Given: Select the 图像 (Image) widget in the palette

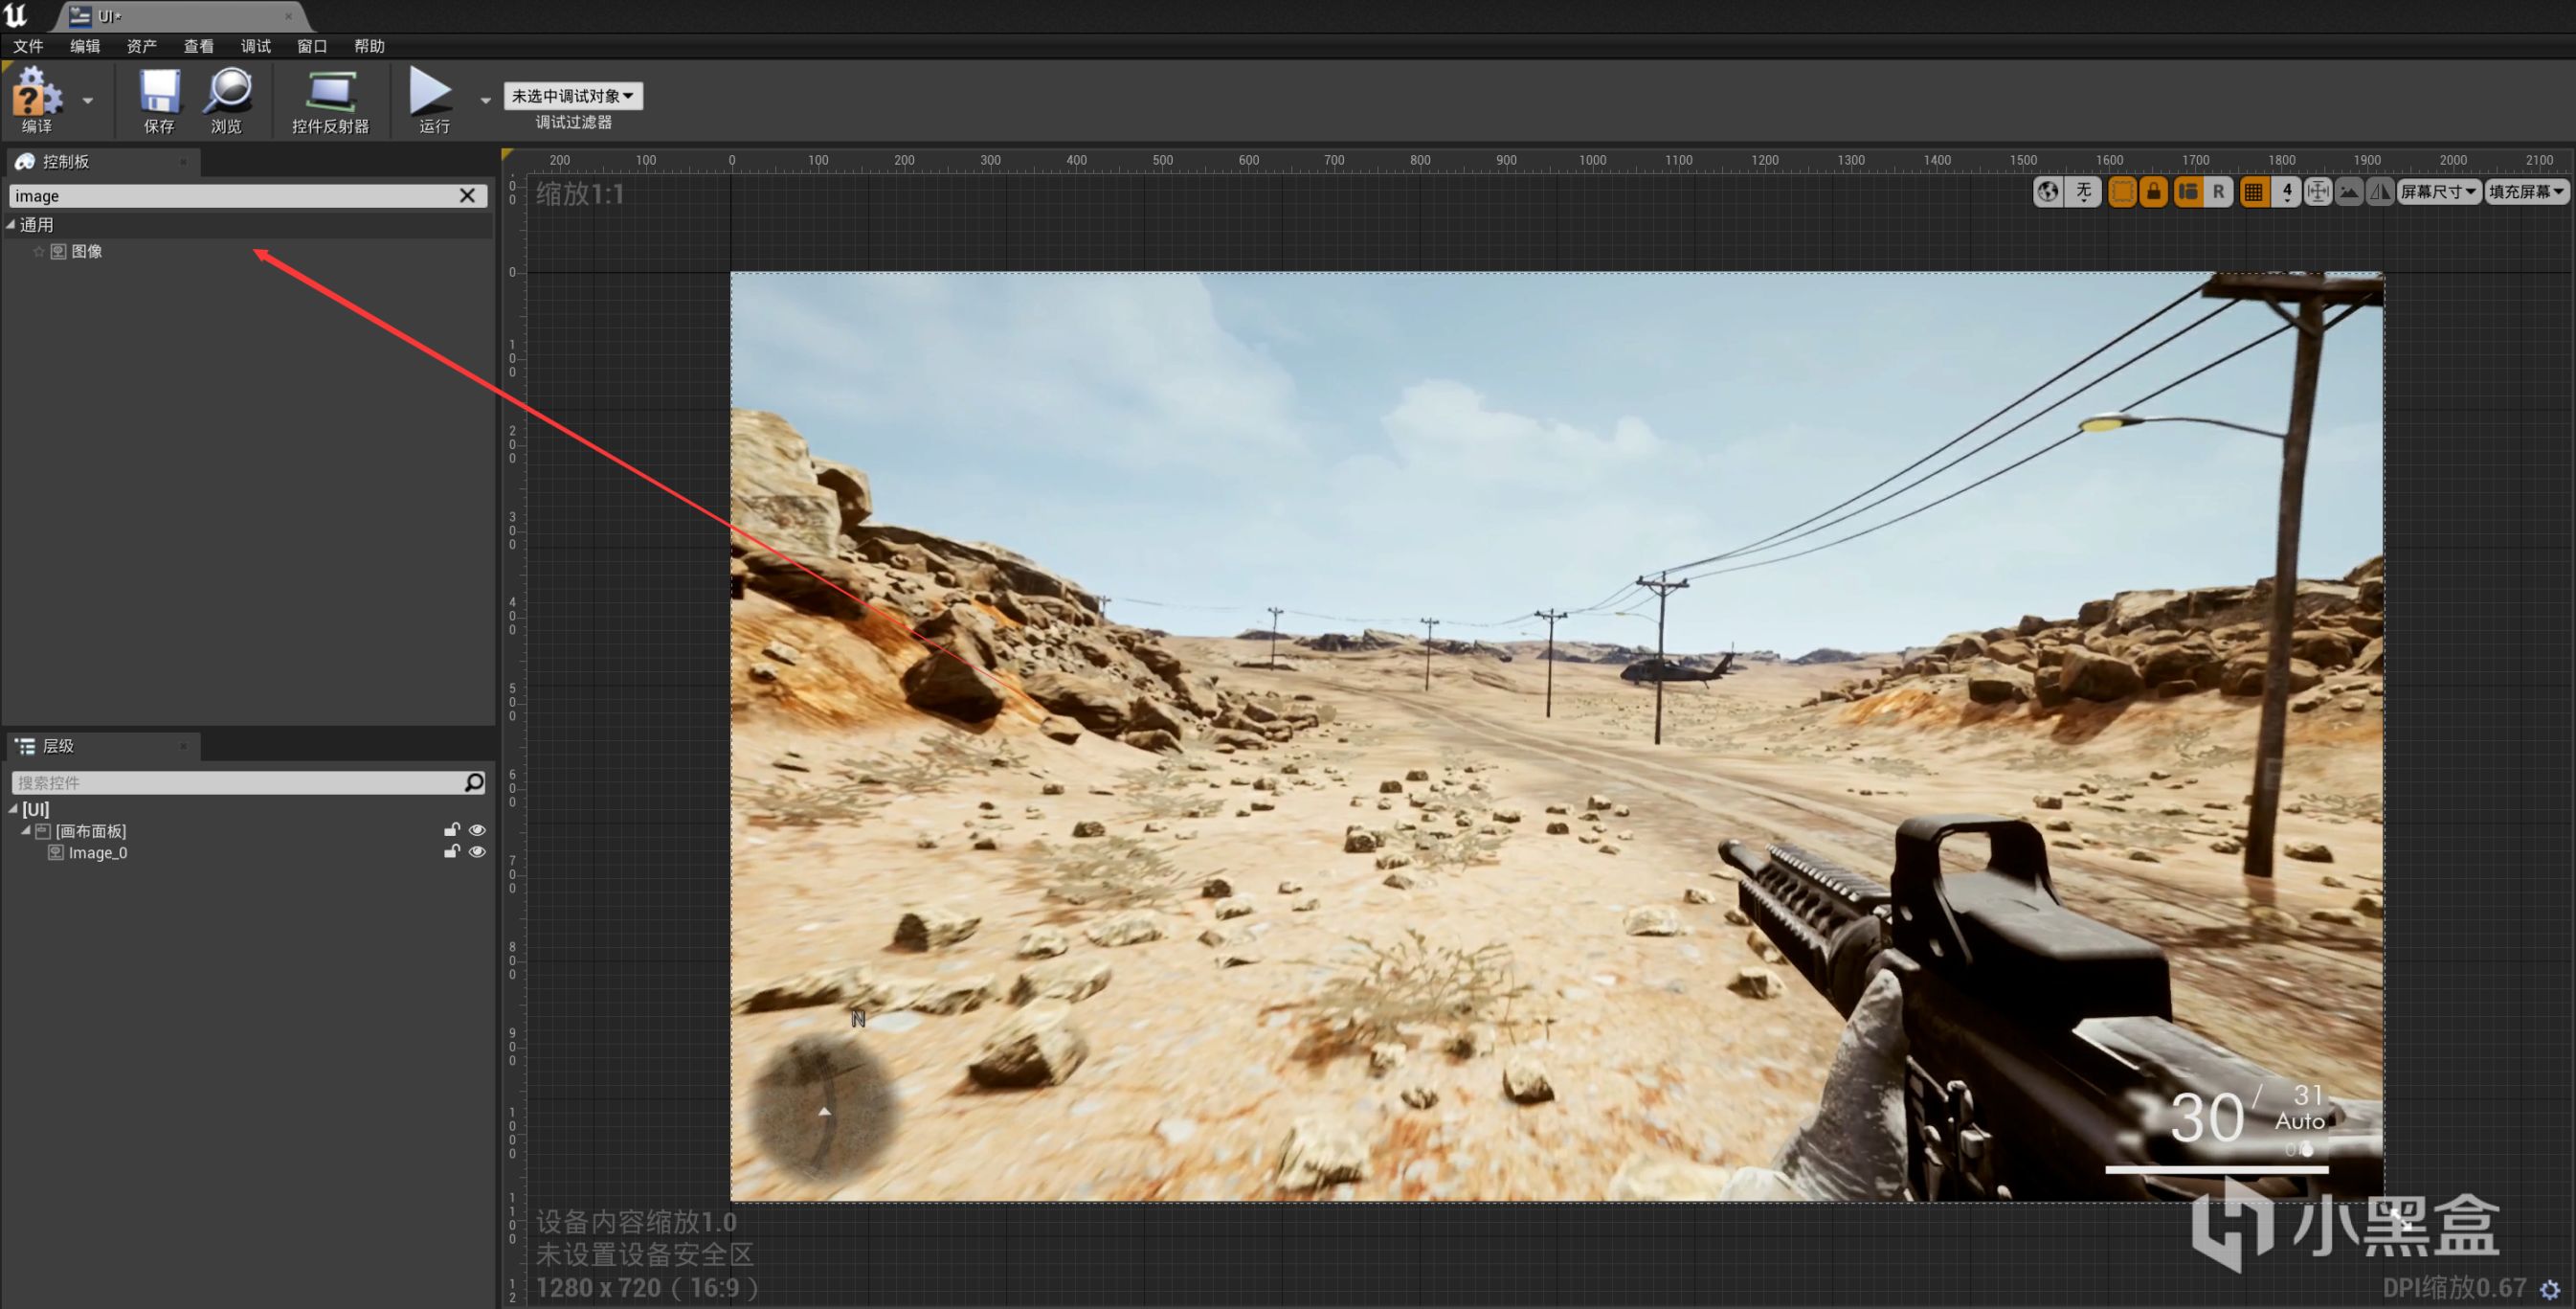Looking at the screenshot, I should coord(87,251).
